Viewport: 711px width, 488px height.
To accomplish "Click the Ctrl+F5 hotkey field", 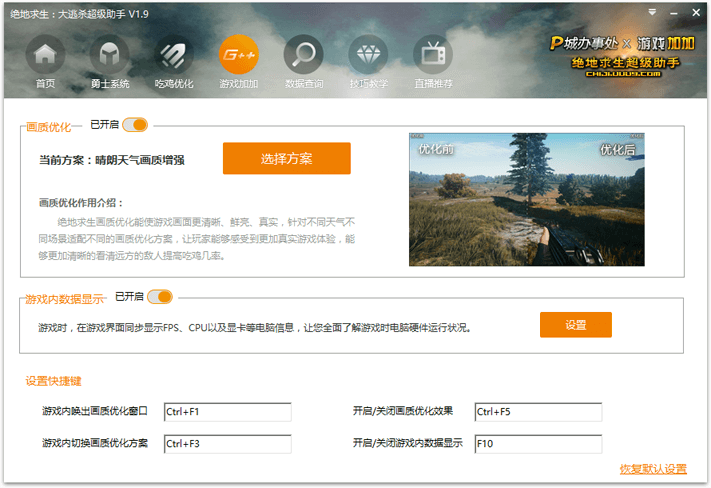I will (x=538, y=412).
